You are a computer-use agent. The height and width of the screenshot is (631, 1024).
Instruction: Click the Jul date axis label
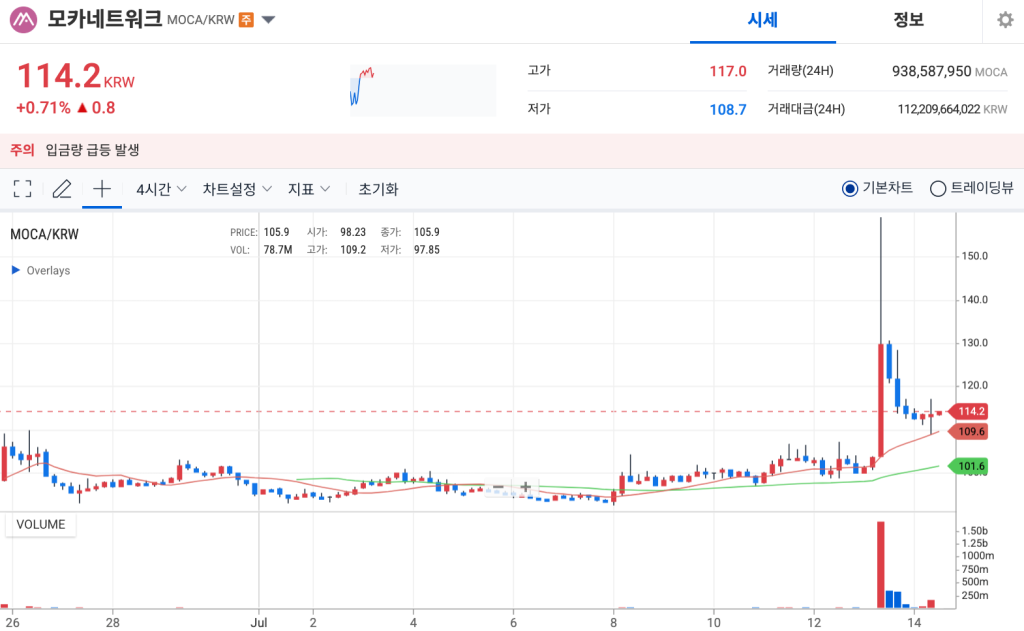(x=259, y=623)
